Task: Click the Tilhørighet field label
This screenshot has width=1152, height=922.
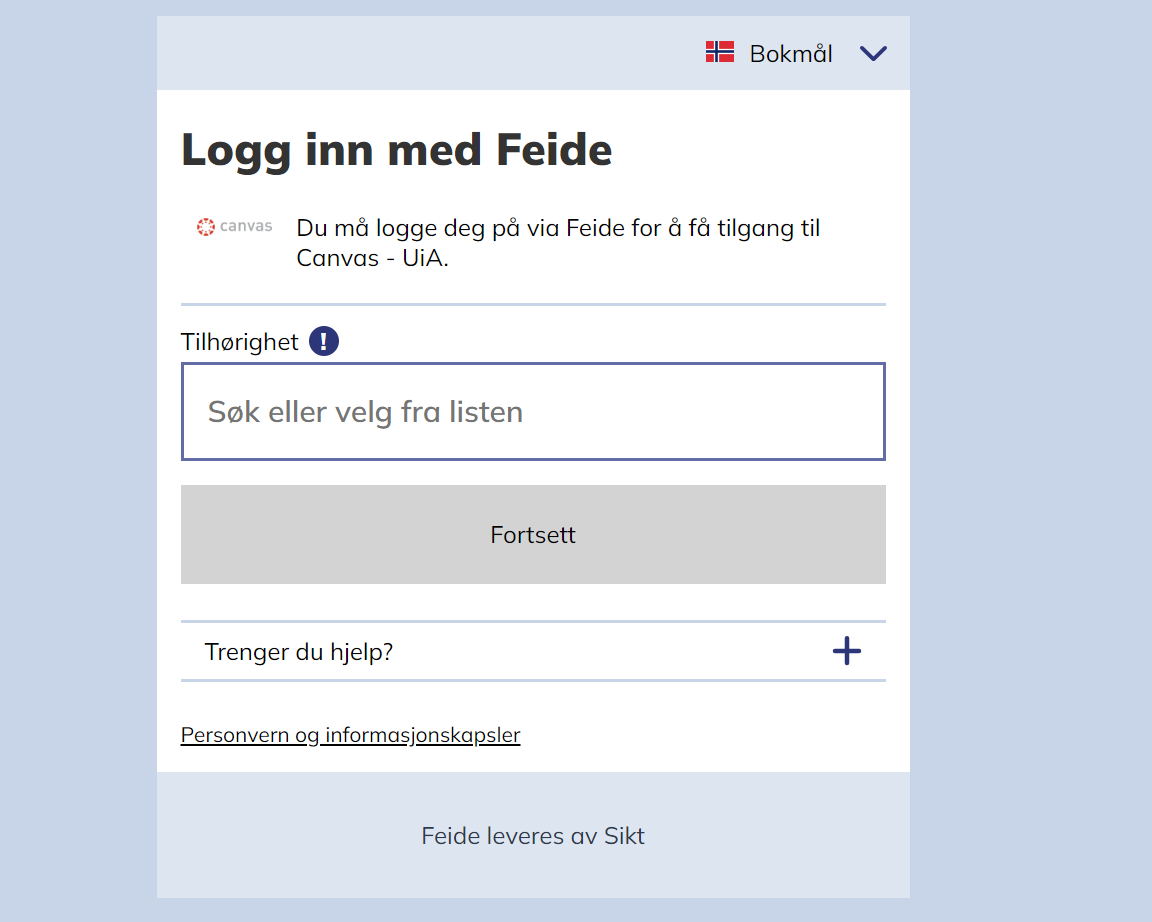Action: pyautogui.click(x=240, y=342)
